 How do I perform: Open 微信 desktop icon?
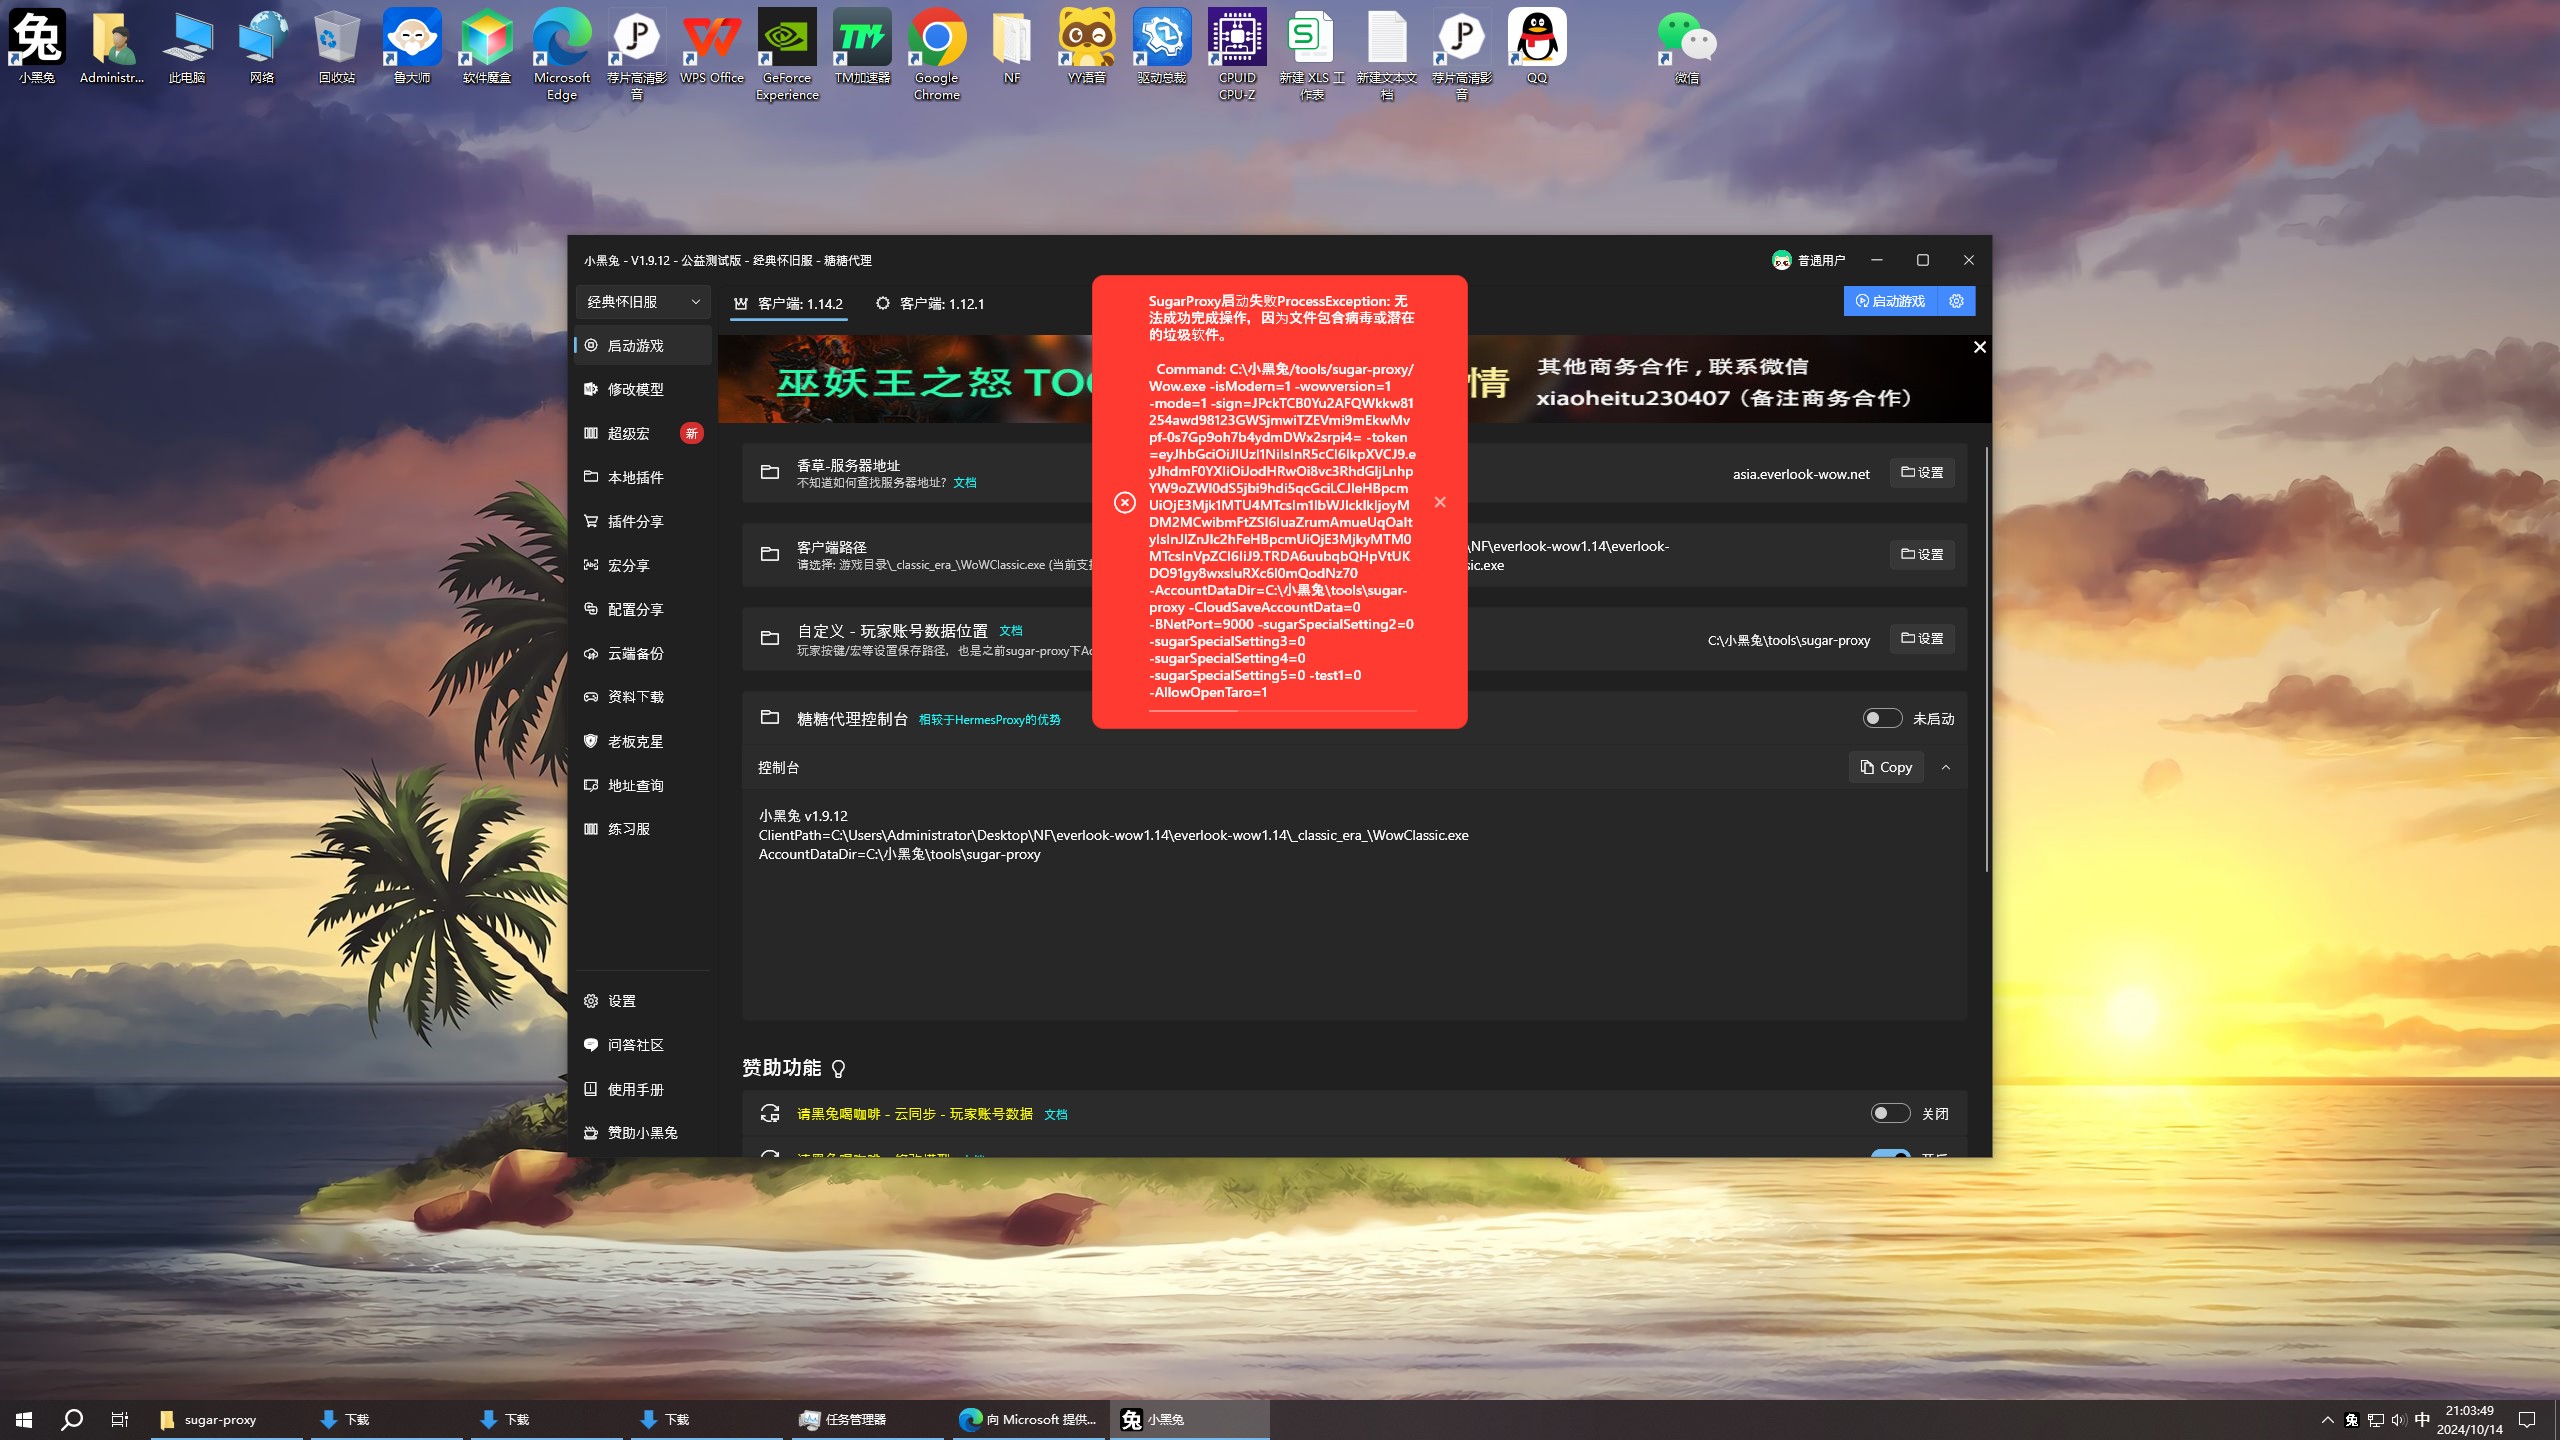click(x=1687, y=47)
